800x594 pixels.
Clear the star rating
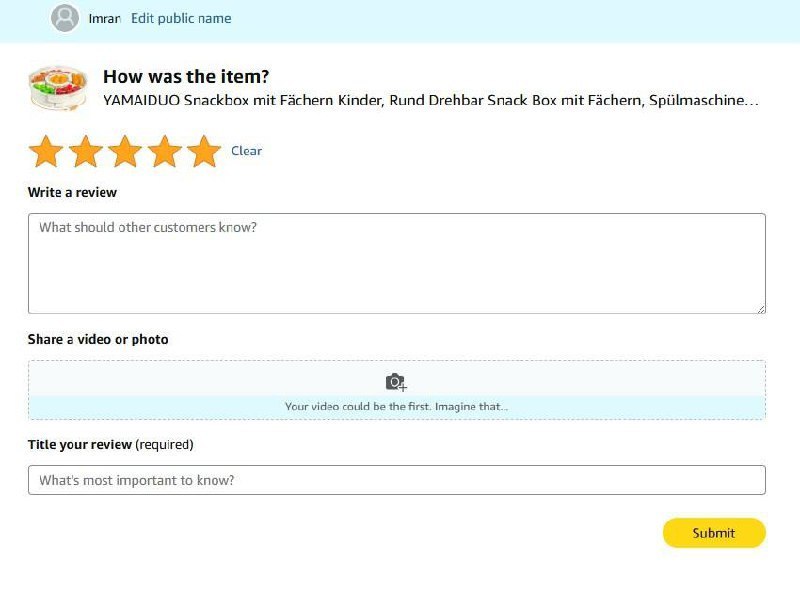click(246, 151)
